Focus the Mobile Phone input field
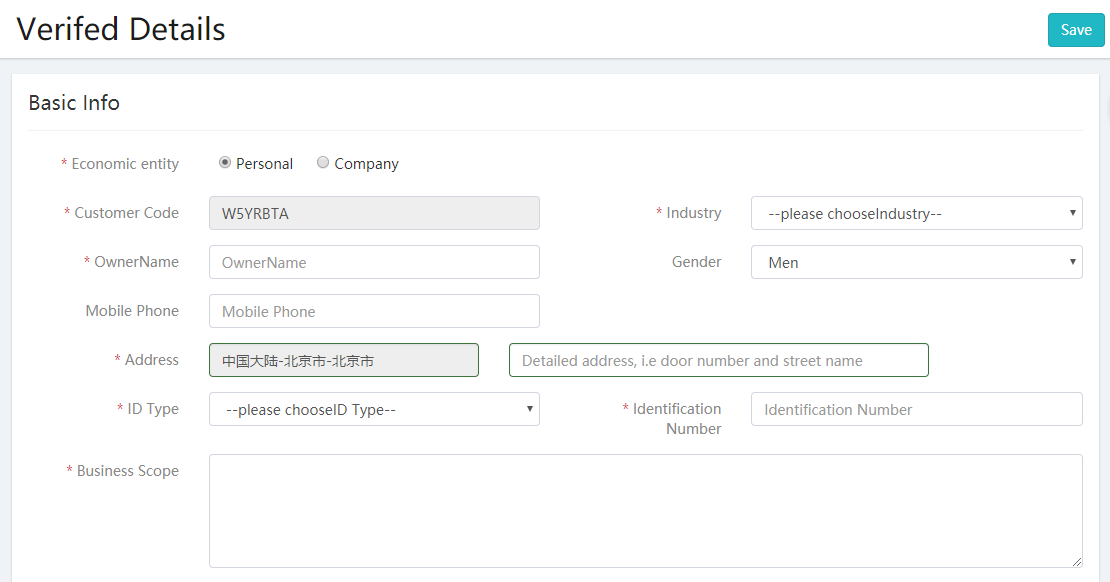The height and width of the screenshot is (582, 1110). 374,311
